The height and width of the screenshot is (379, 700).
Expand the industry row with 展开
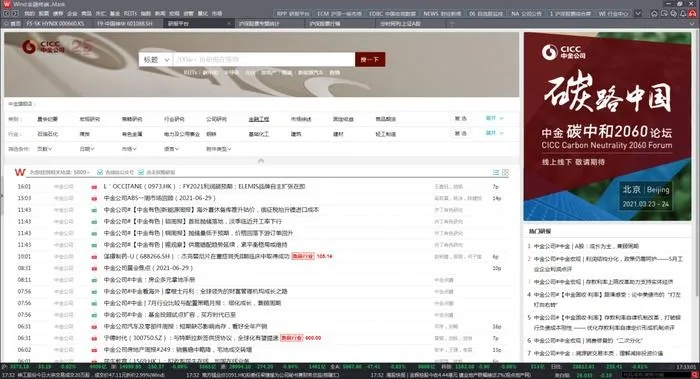494,133
